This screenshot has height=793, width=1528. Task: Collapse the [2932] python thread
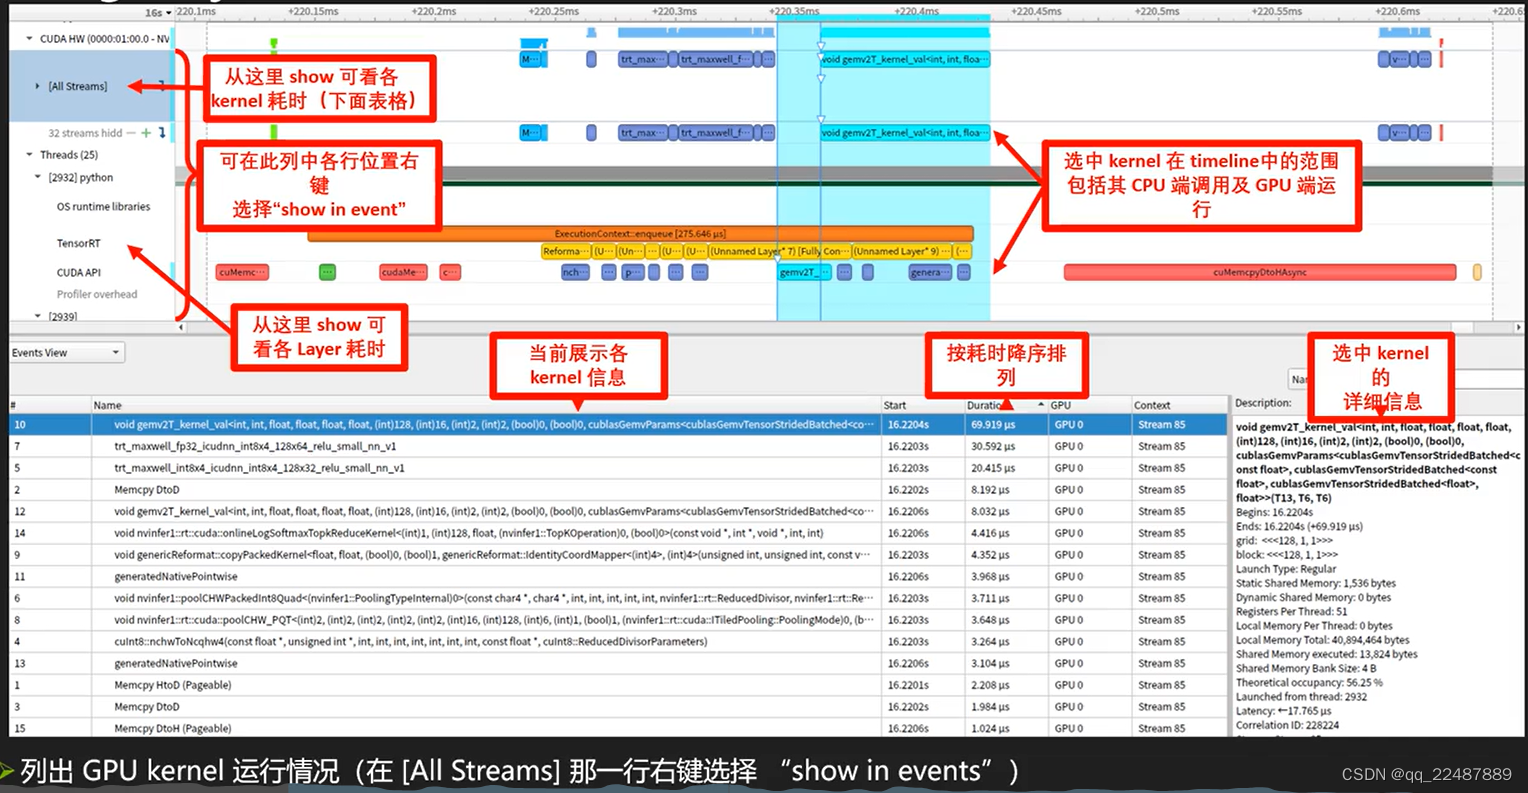38,177
